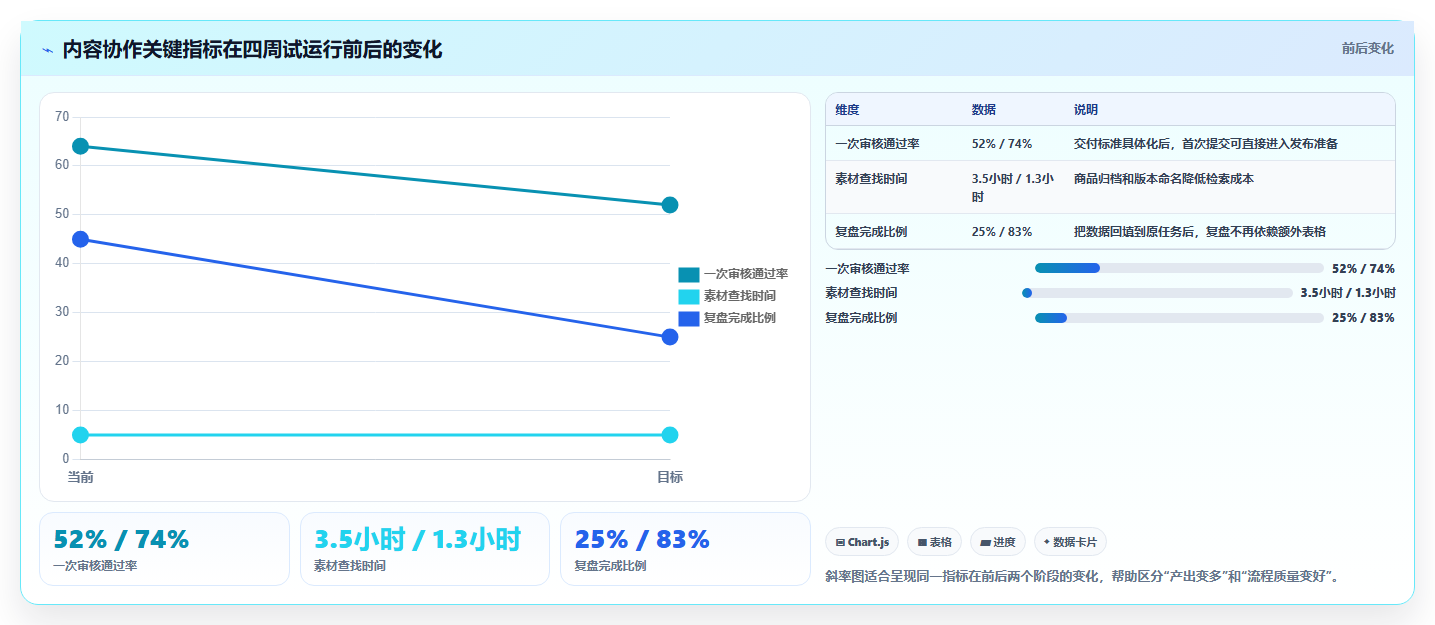Screen dimensions: 1435x625
Task: Select 复盘完成比例 data point at 目标
Action: (x=670, y=337)
